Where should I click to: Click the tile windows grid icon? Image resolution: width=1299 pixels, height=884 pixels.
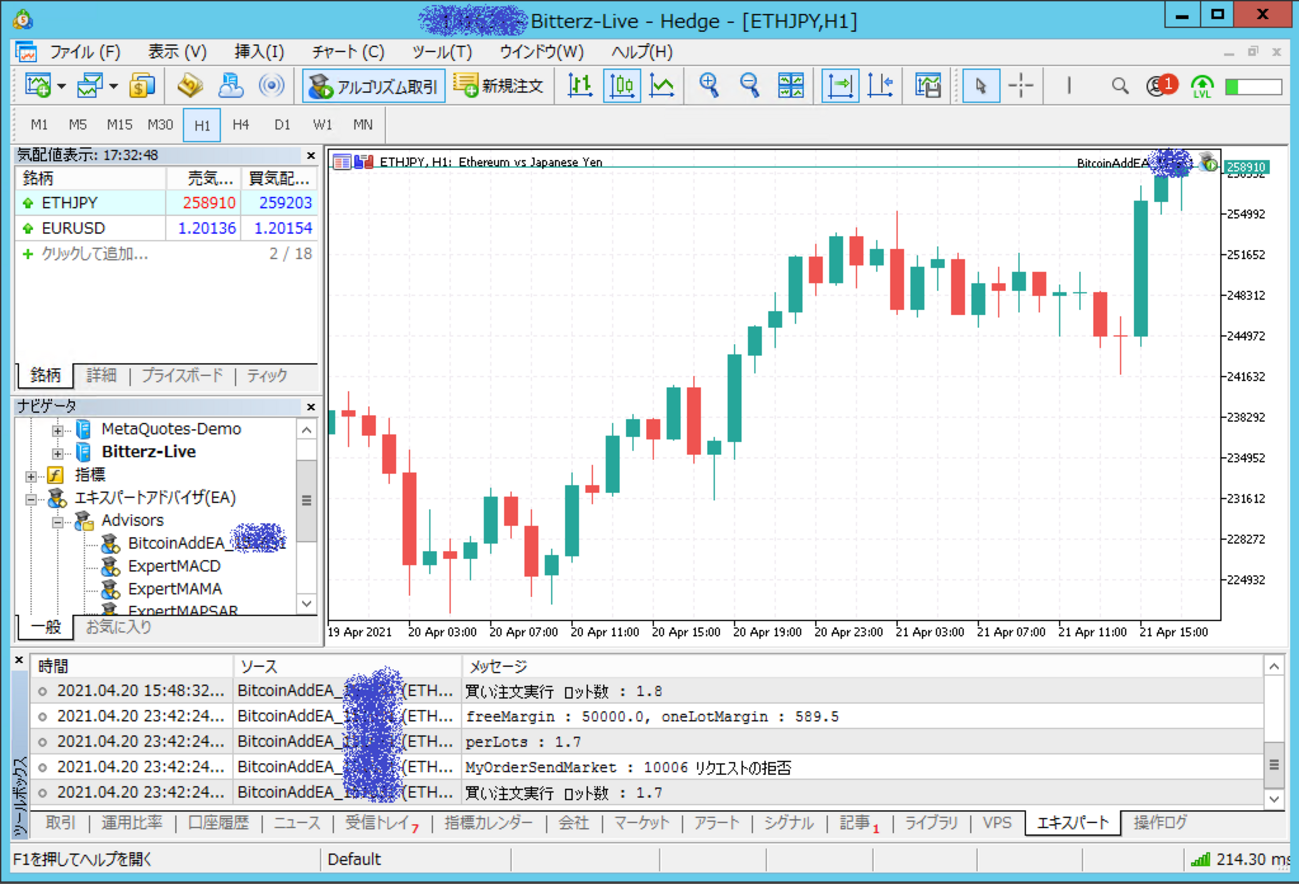[x=791, y=86]
